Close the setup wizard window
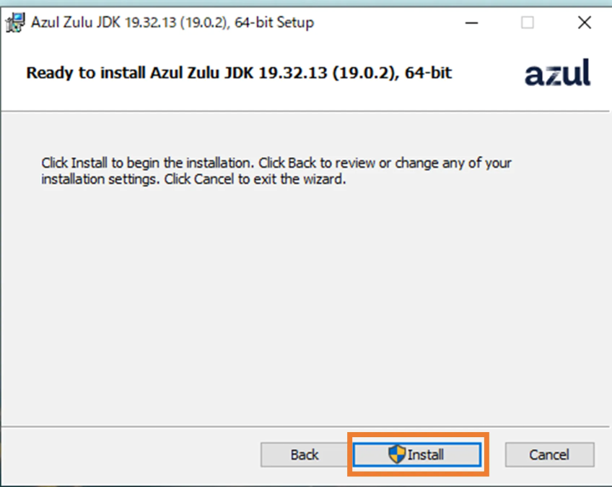 pos(584,22)
